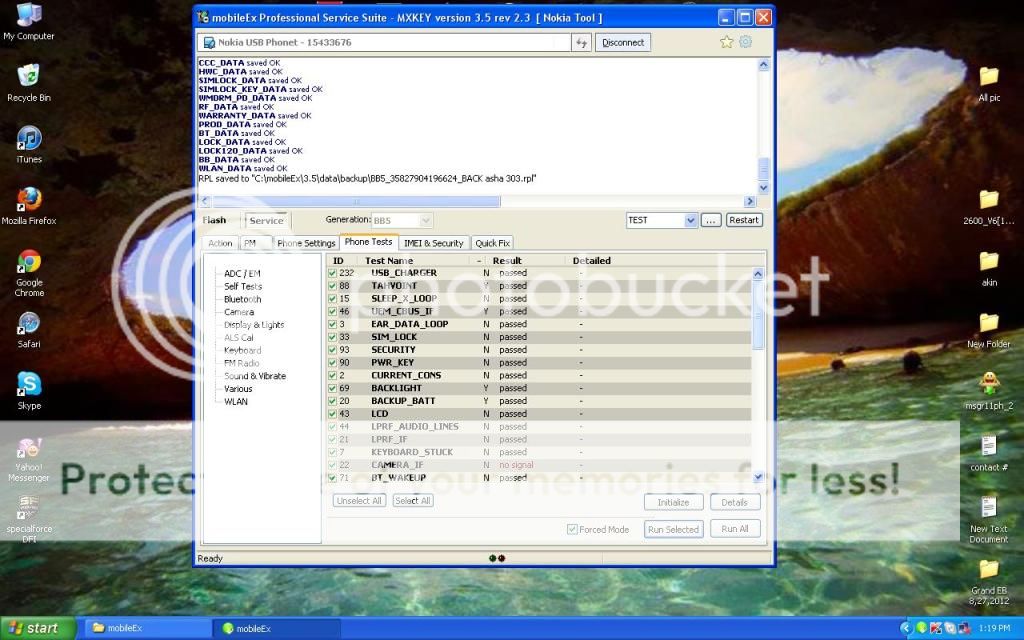The image size is (1024, 640).
Task: Click the connection refresh arrows icon
Action: (x=581, y=42)
